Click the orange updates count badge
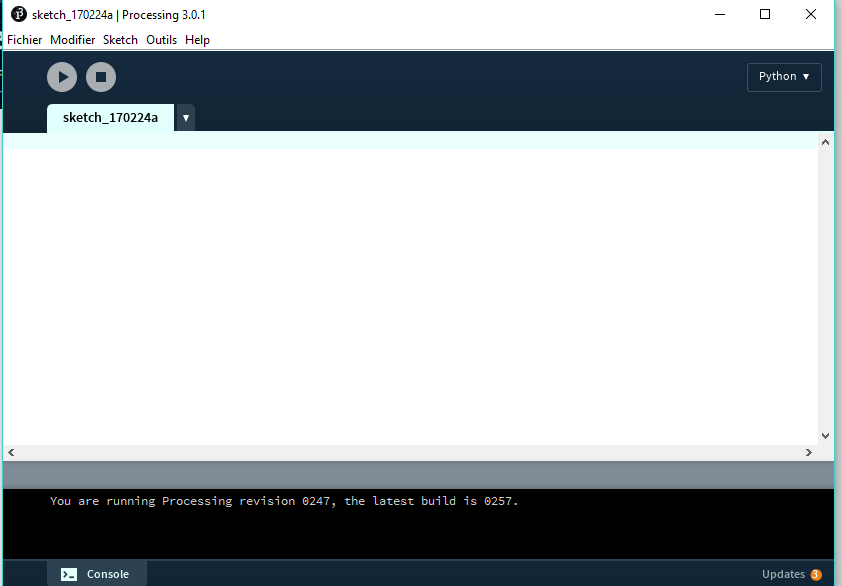842x586 pixels. [816, 574]
